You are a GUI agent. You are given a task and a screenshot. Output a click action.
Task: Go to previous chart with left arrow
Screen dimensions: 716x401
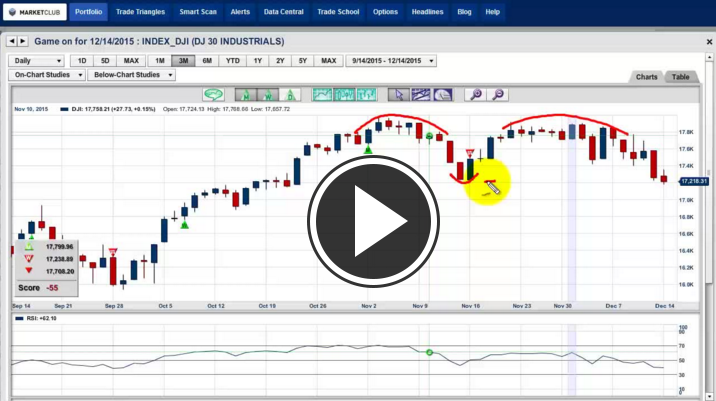tap(12, 41)
